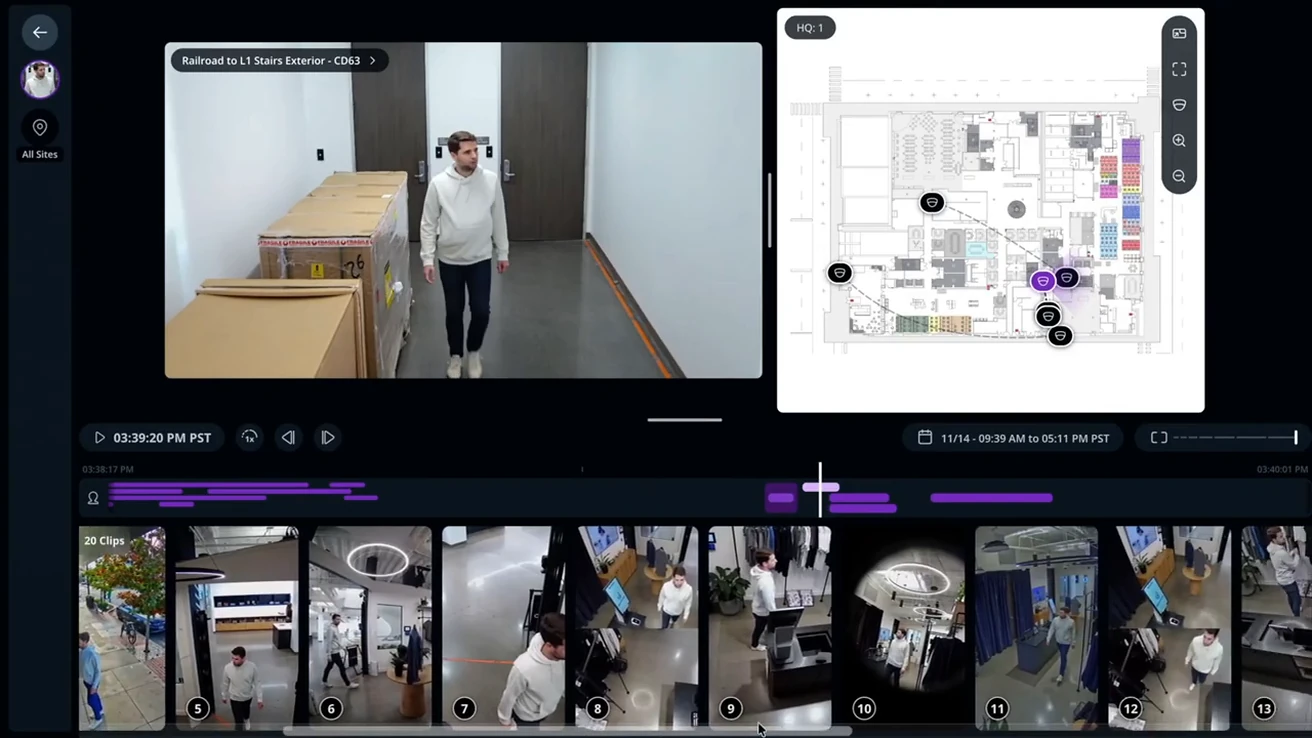Open clip thumbnail number 5

tap(237, 628)
